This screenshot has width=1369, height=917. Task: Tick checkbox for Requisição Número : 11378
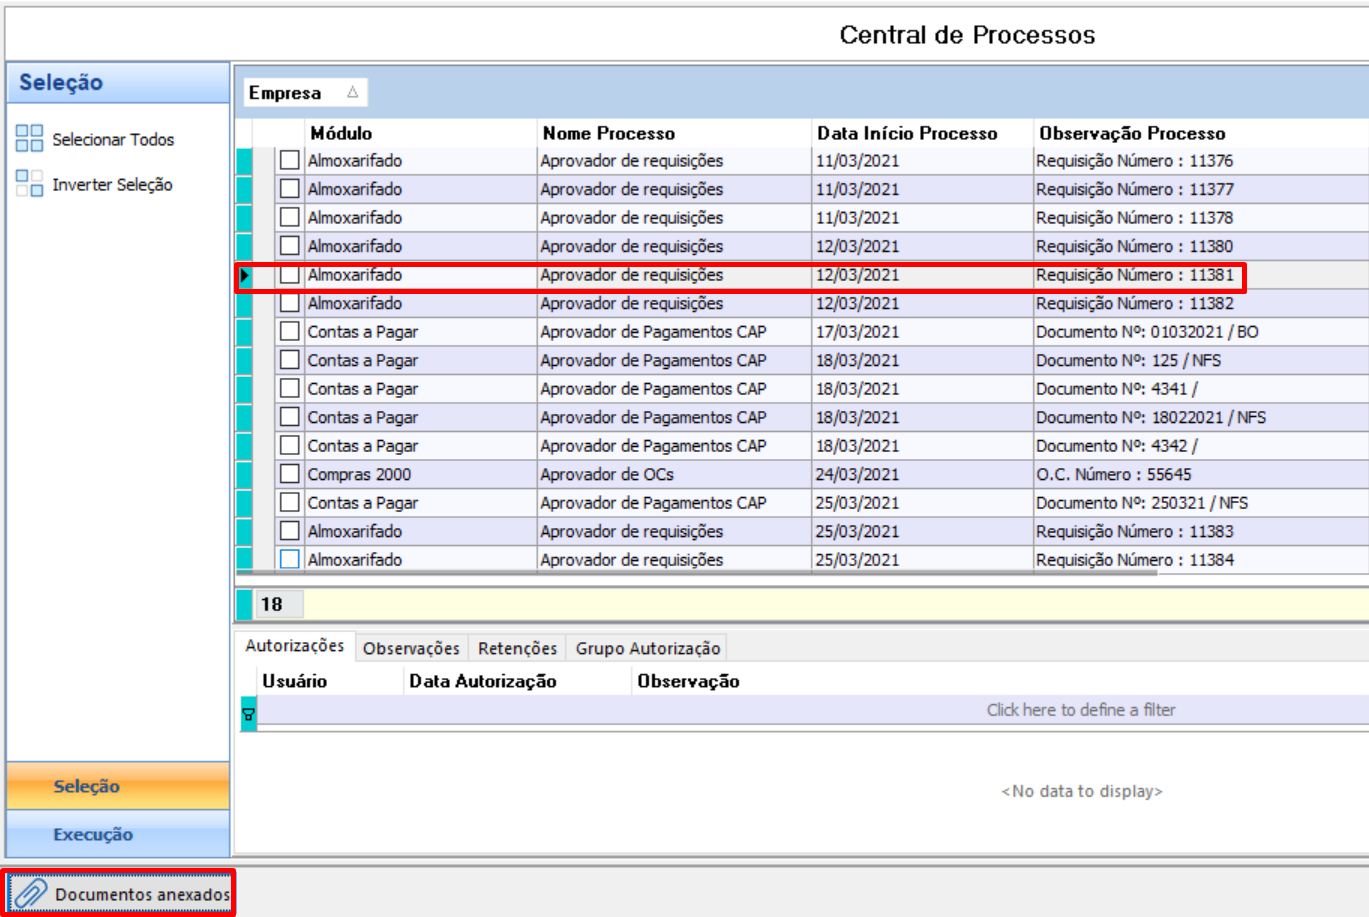[290, 217]
